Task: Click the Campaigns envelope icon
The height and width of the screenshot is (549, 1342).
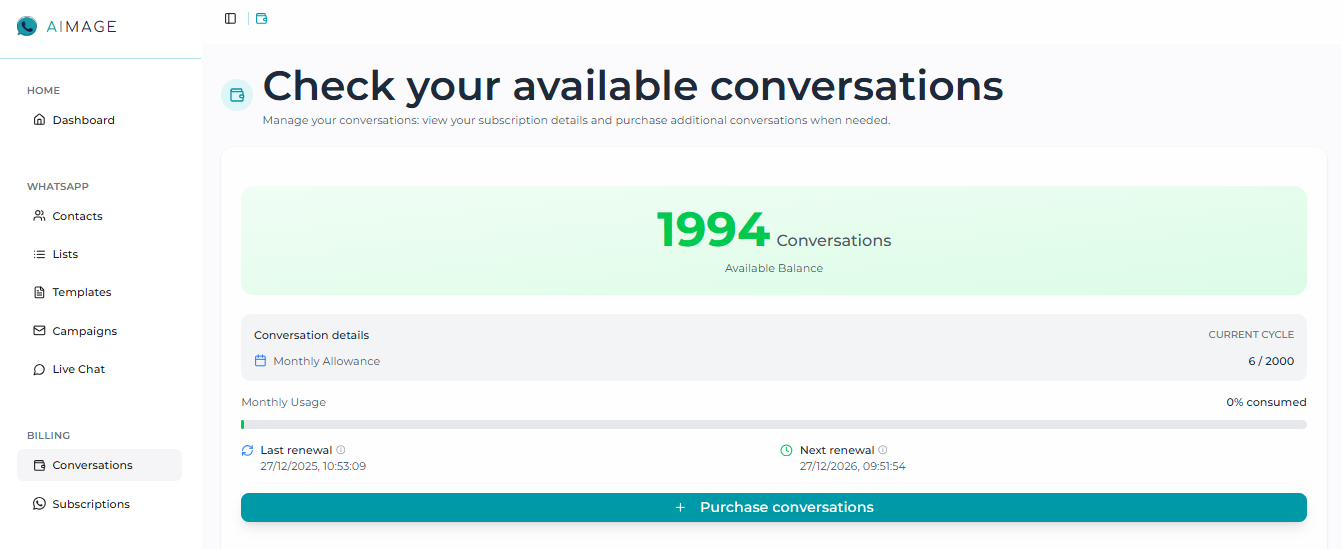Action: coord(40,331)
